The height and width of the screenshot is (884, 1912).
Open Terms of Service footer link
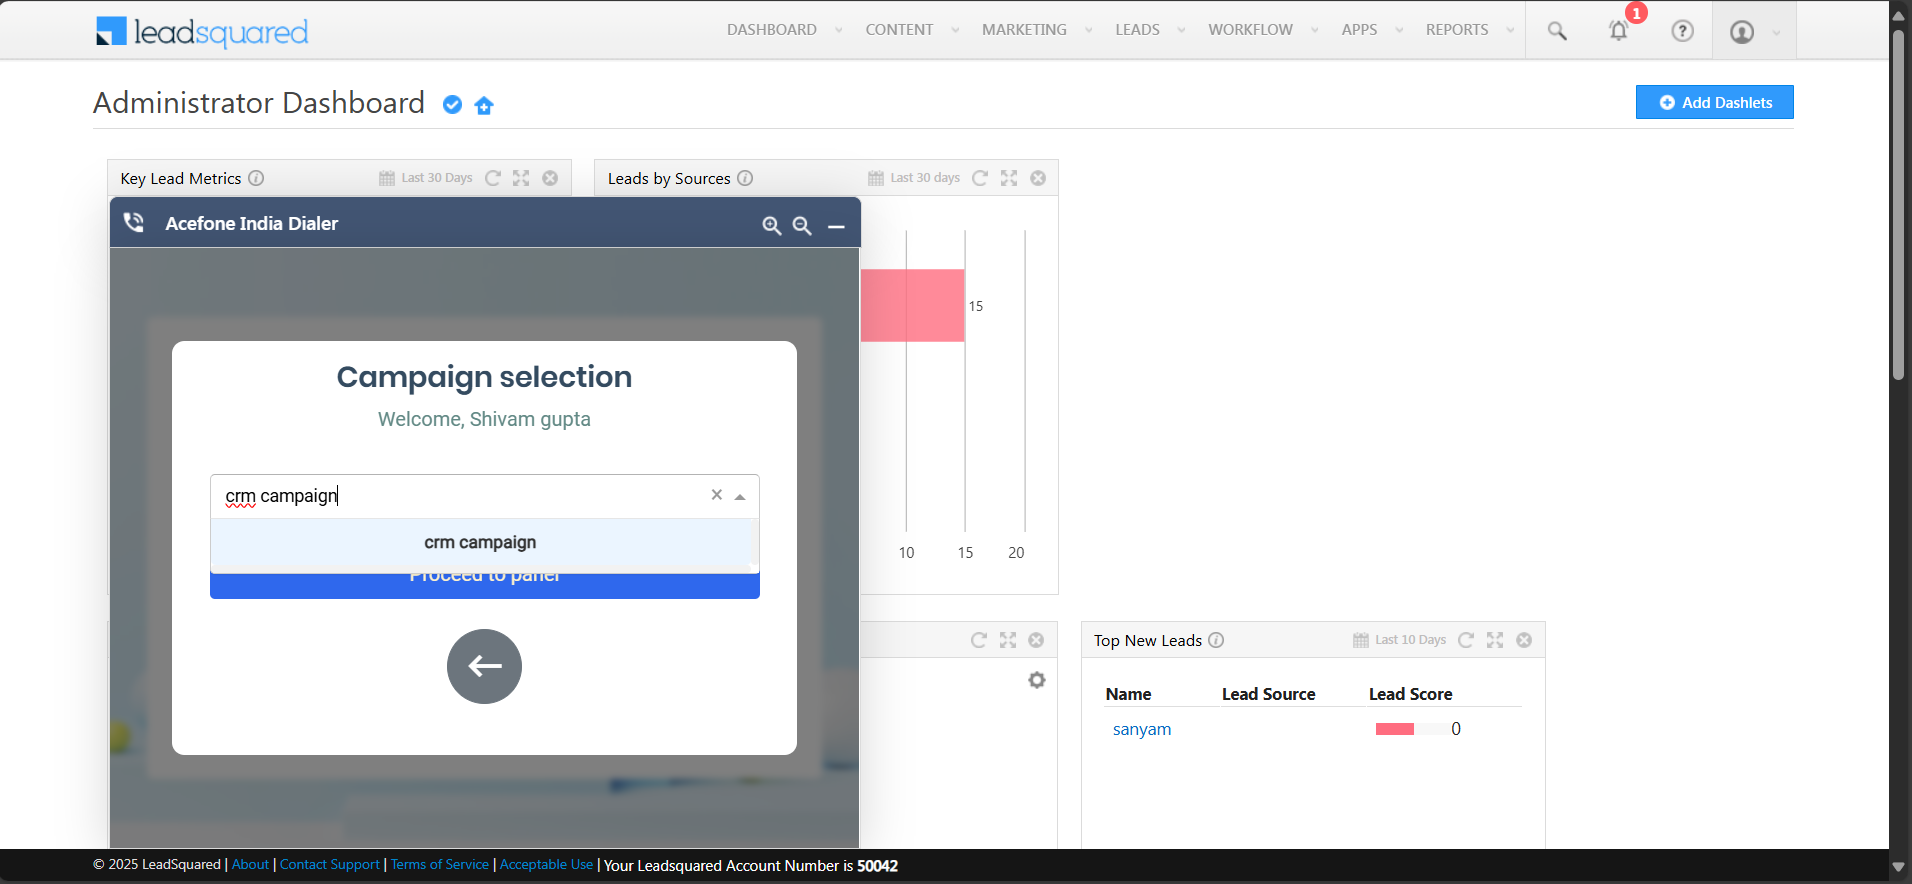[440, 865]
